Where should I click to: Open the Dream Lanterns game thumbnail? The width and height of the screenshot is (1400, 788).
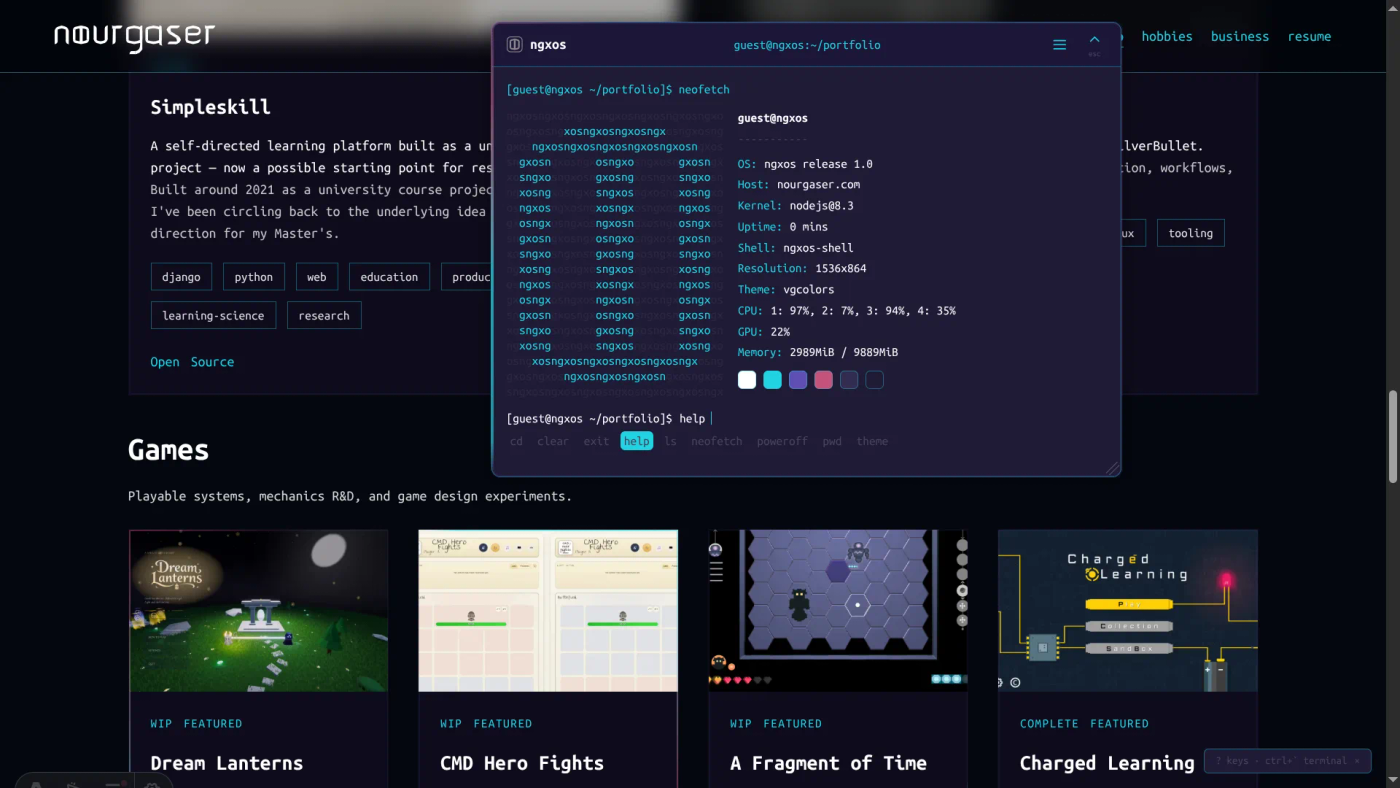tap(259, 610)
